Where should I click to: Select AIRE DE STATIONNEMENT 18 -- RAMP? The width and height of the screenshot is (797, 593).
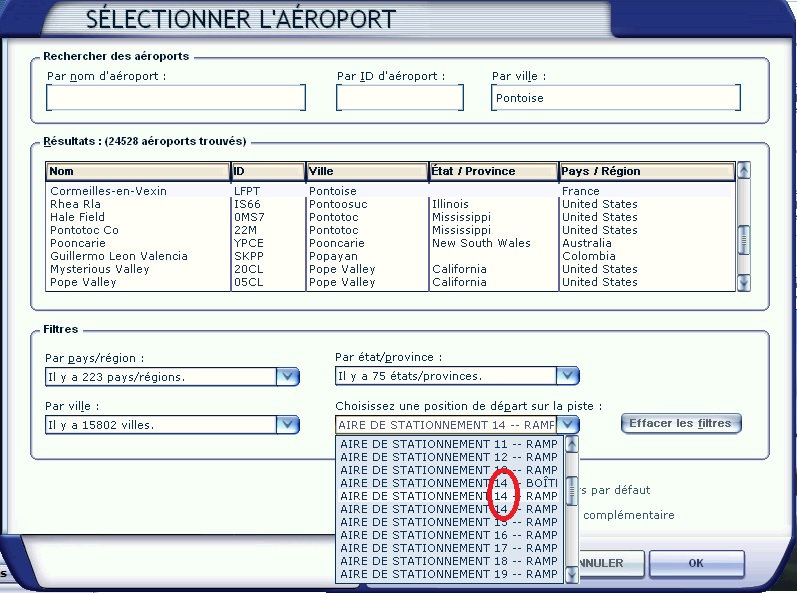(x=449, y=561)
